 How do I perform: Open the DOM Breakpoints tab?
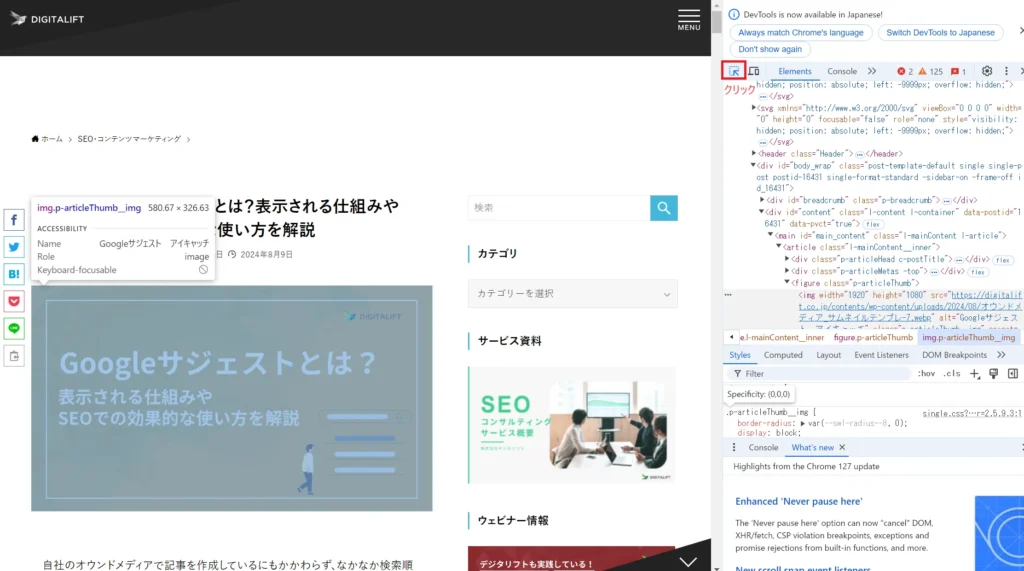point(954,355)
